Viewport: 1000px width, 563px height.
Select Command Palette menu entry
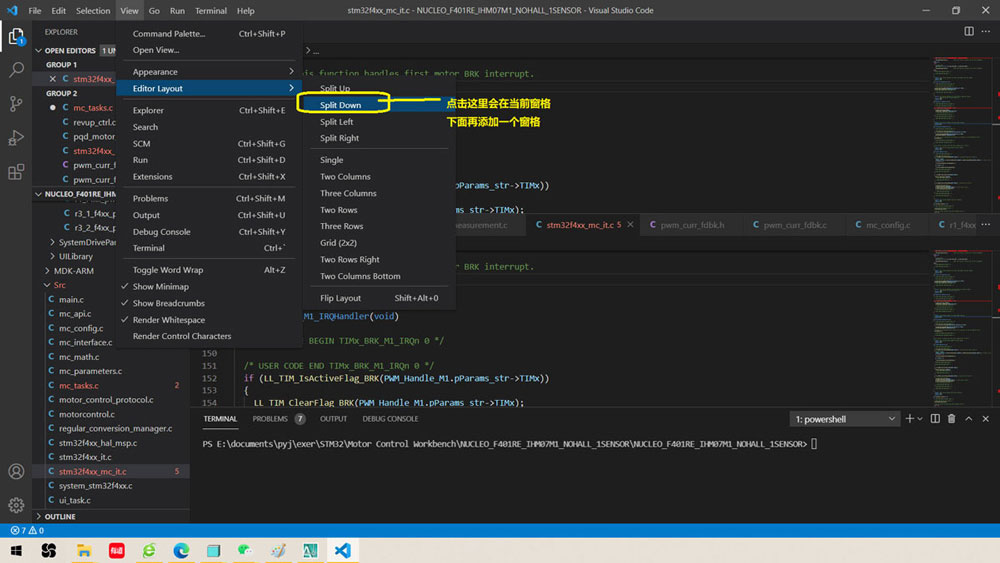(208, 33)
